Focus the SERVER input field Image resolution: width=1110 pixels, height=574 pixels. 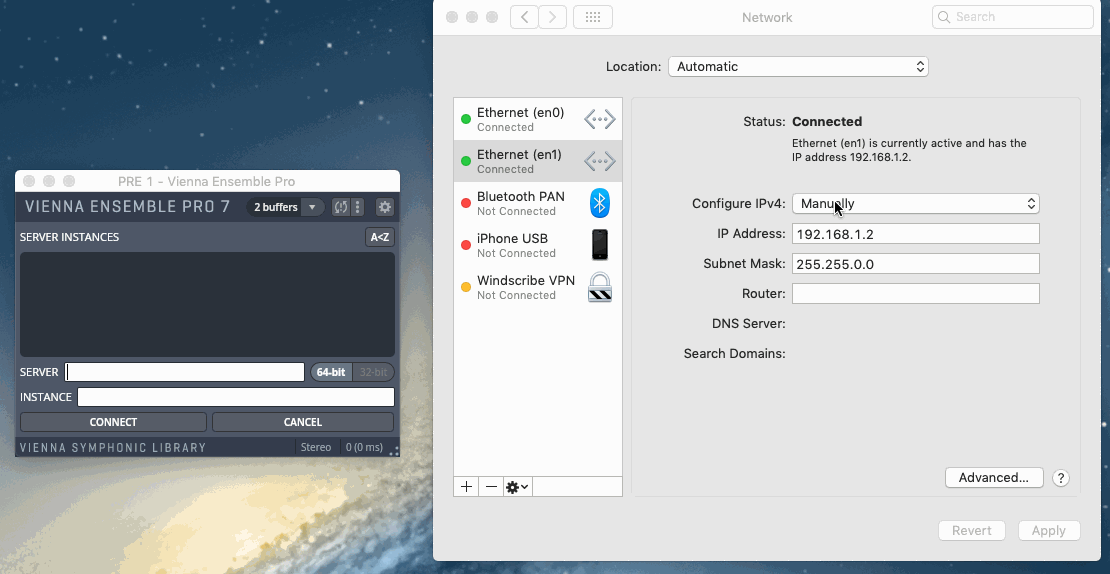(185, 372)
